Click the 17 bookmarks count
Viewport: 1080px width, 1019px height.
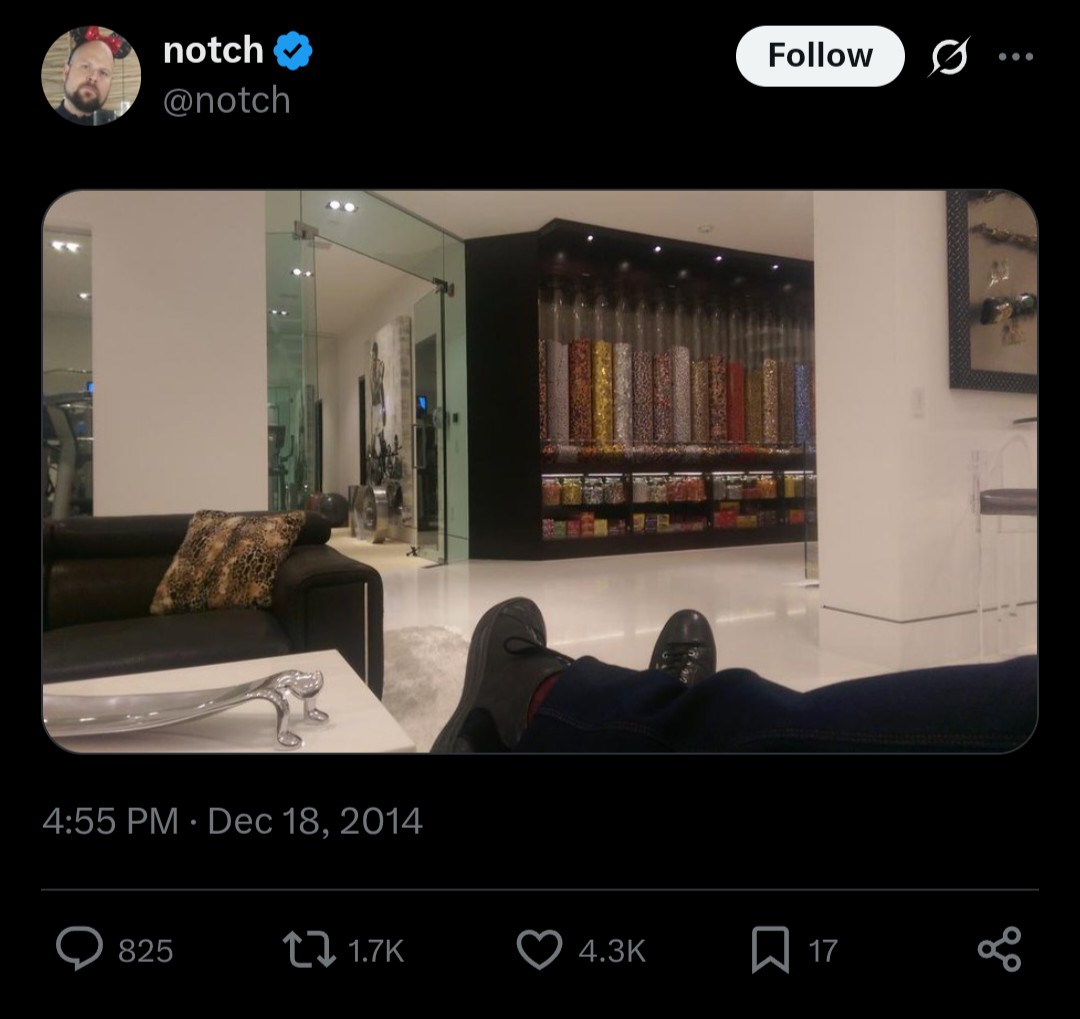(x=822, y=951)
